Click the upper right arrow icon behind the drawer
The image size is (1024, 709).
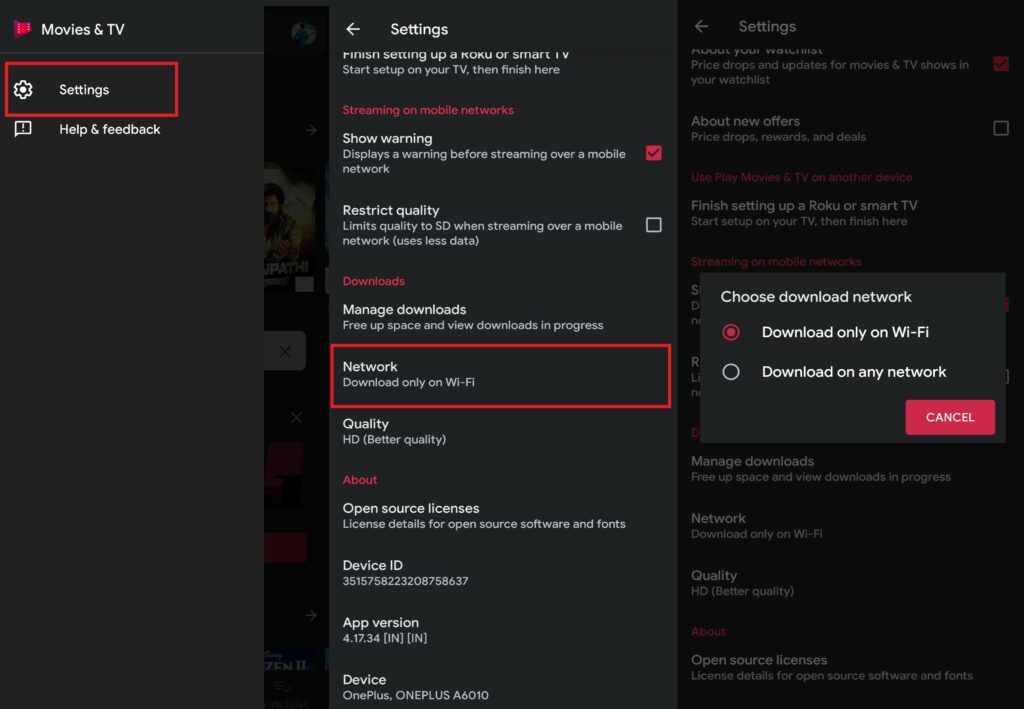point(311,130)
